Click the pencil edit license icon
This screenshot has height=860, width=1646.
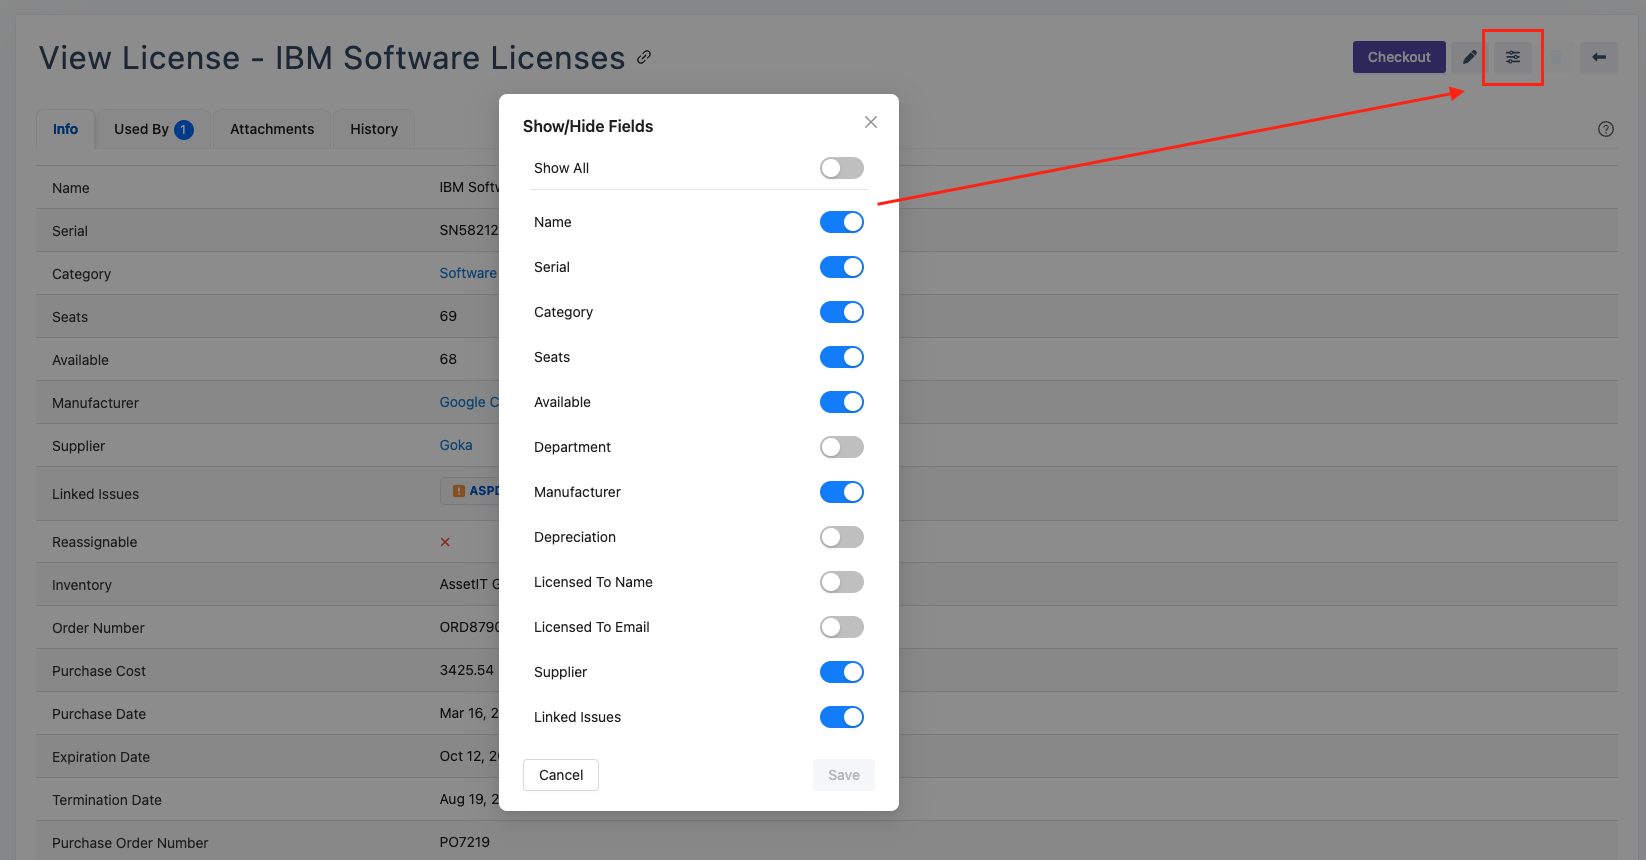click(1469, 57)
